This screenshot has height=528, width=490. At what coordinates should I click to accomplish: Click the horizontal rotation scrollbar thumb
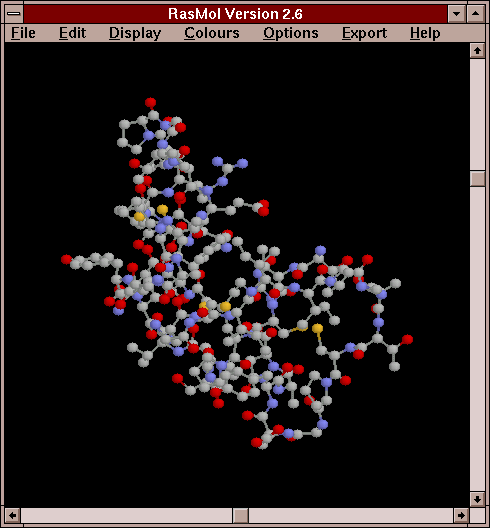point(240,515)
